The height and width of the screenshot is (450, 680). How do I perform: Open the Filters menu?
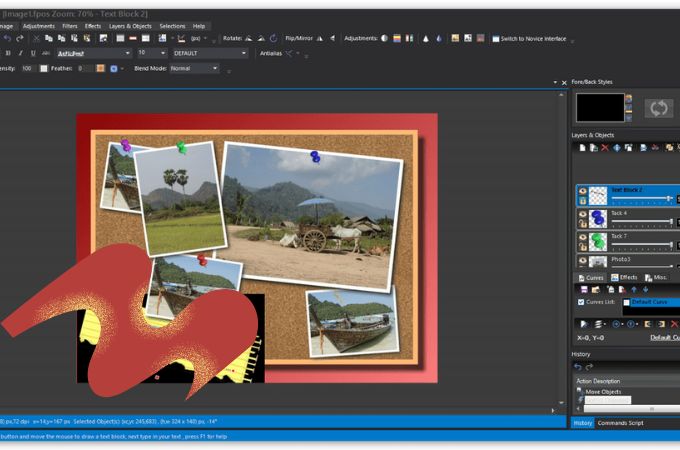70,26
